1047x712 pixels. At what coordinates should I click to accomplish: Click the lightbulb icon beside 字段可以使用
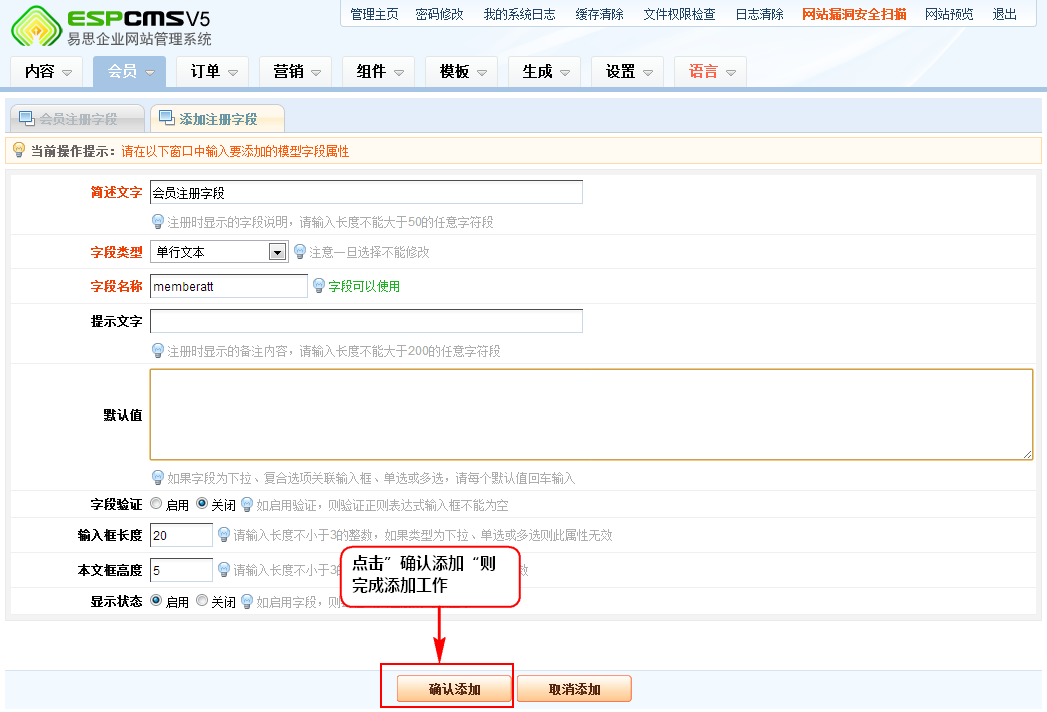[320, 286]
